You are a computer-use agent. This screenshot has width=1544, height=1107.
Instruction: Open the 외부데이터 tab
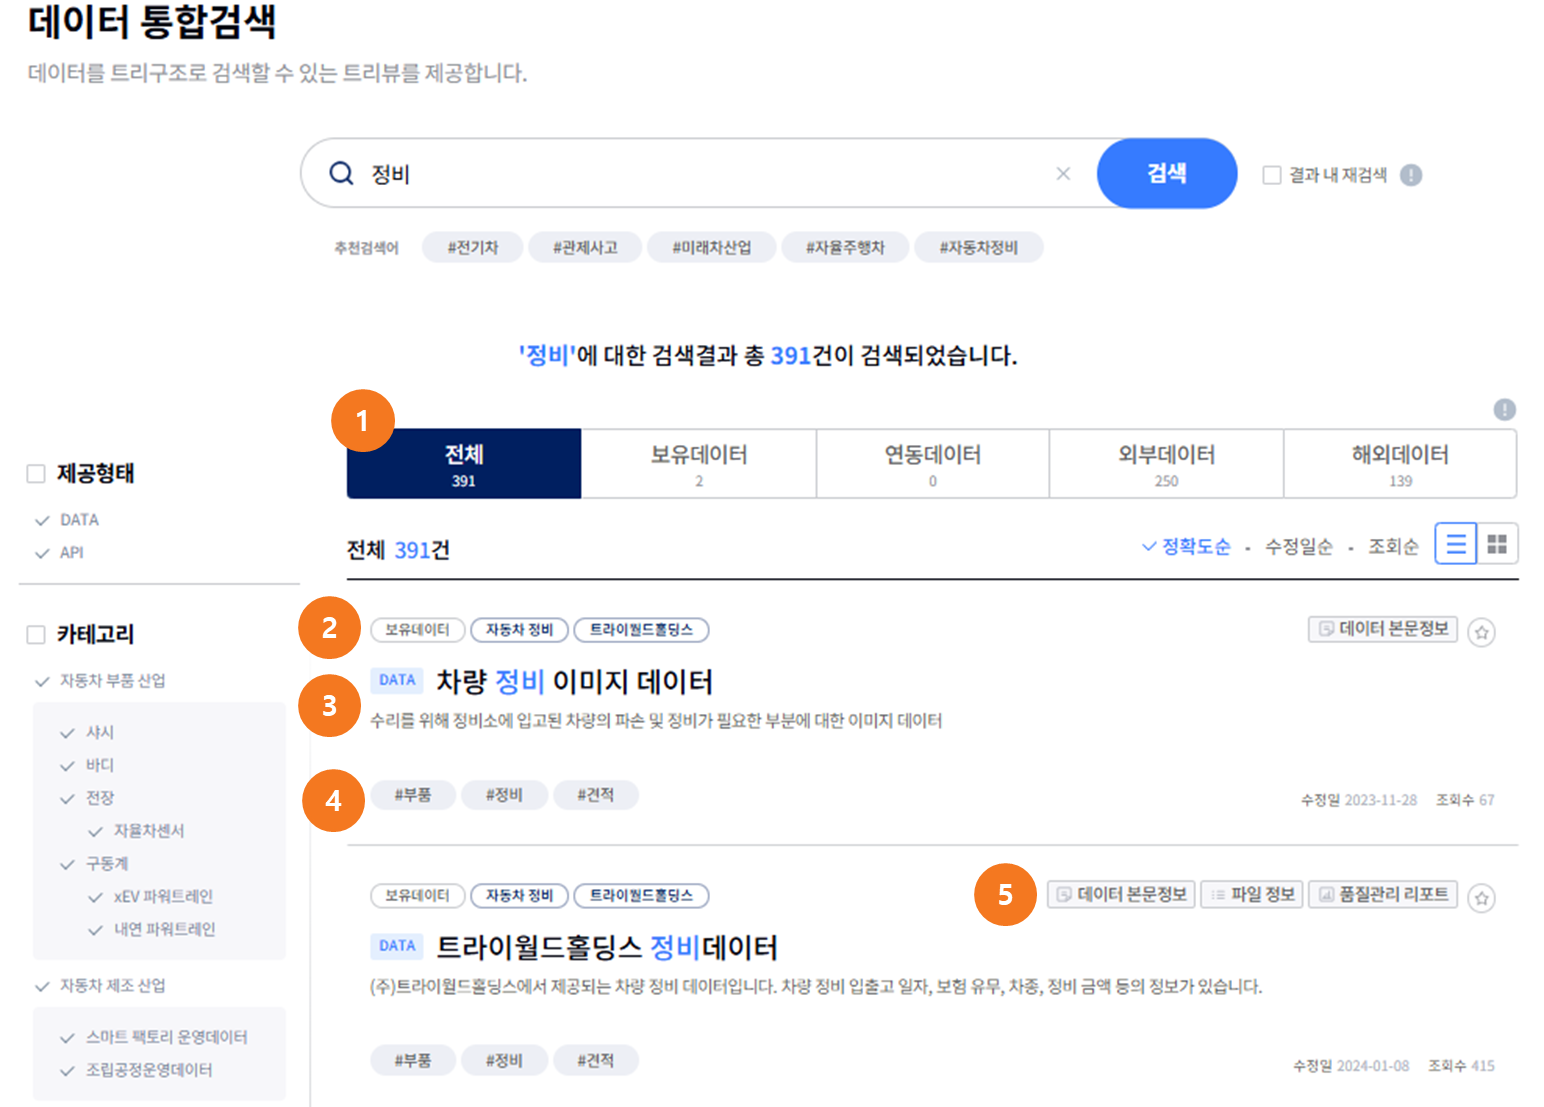click(1166, 464)
